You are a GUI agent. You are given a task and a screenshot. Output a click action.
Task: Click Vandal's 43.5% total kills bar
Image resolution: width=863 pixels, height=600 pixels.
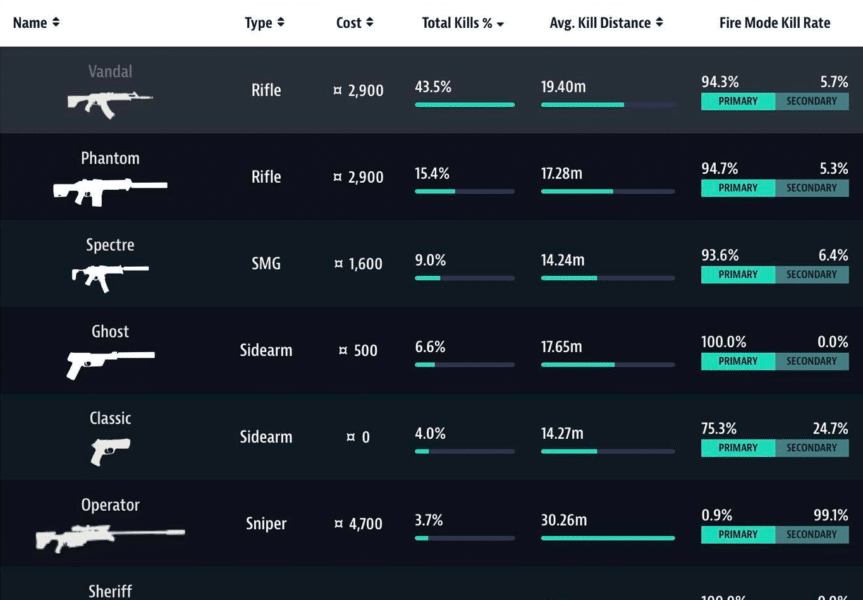pyautogui.click(x=465, y=105)
